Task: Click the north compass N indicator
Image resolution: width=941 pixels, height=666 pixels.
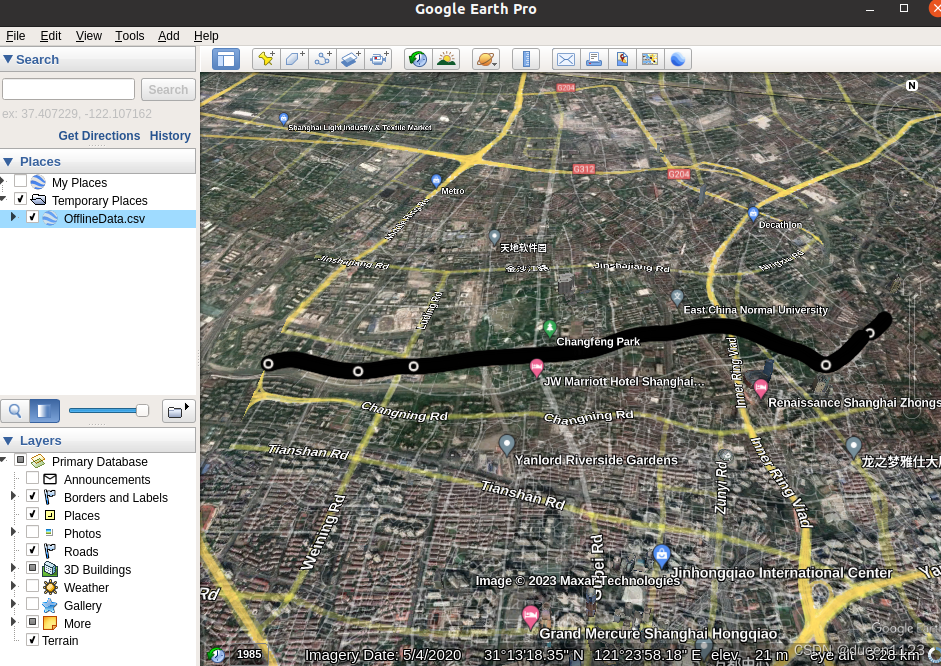Action: 912,85
